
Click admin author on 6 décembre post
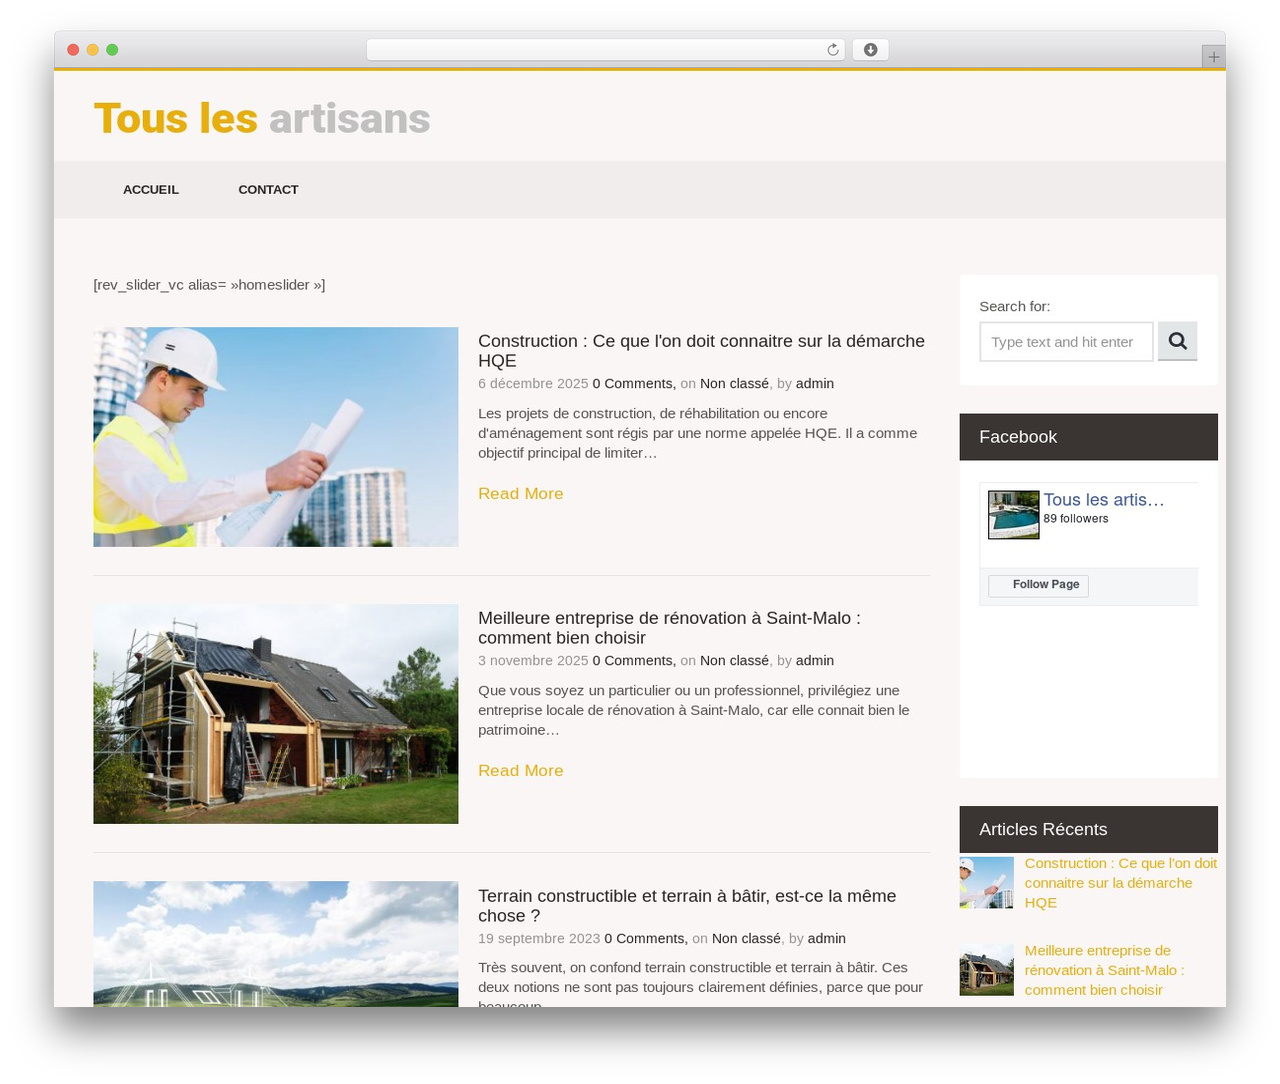point(815,384)
